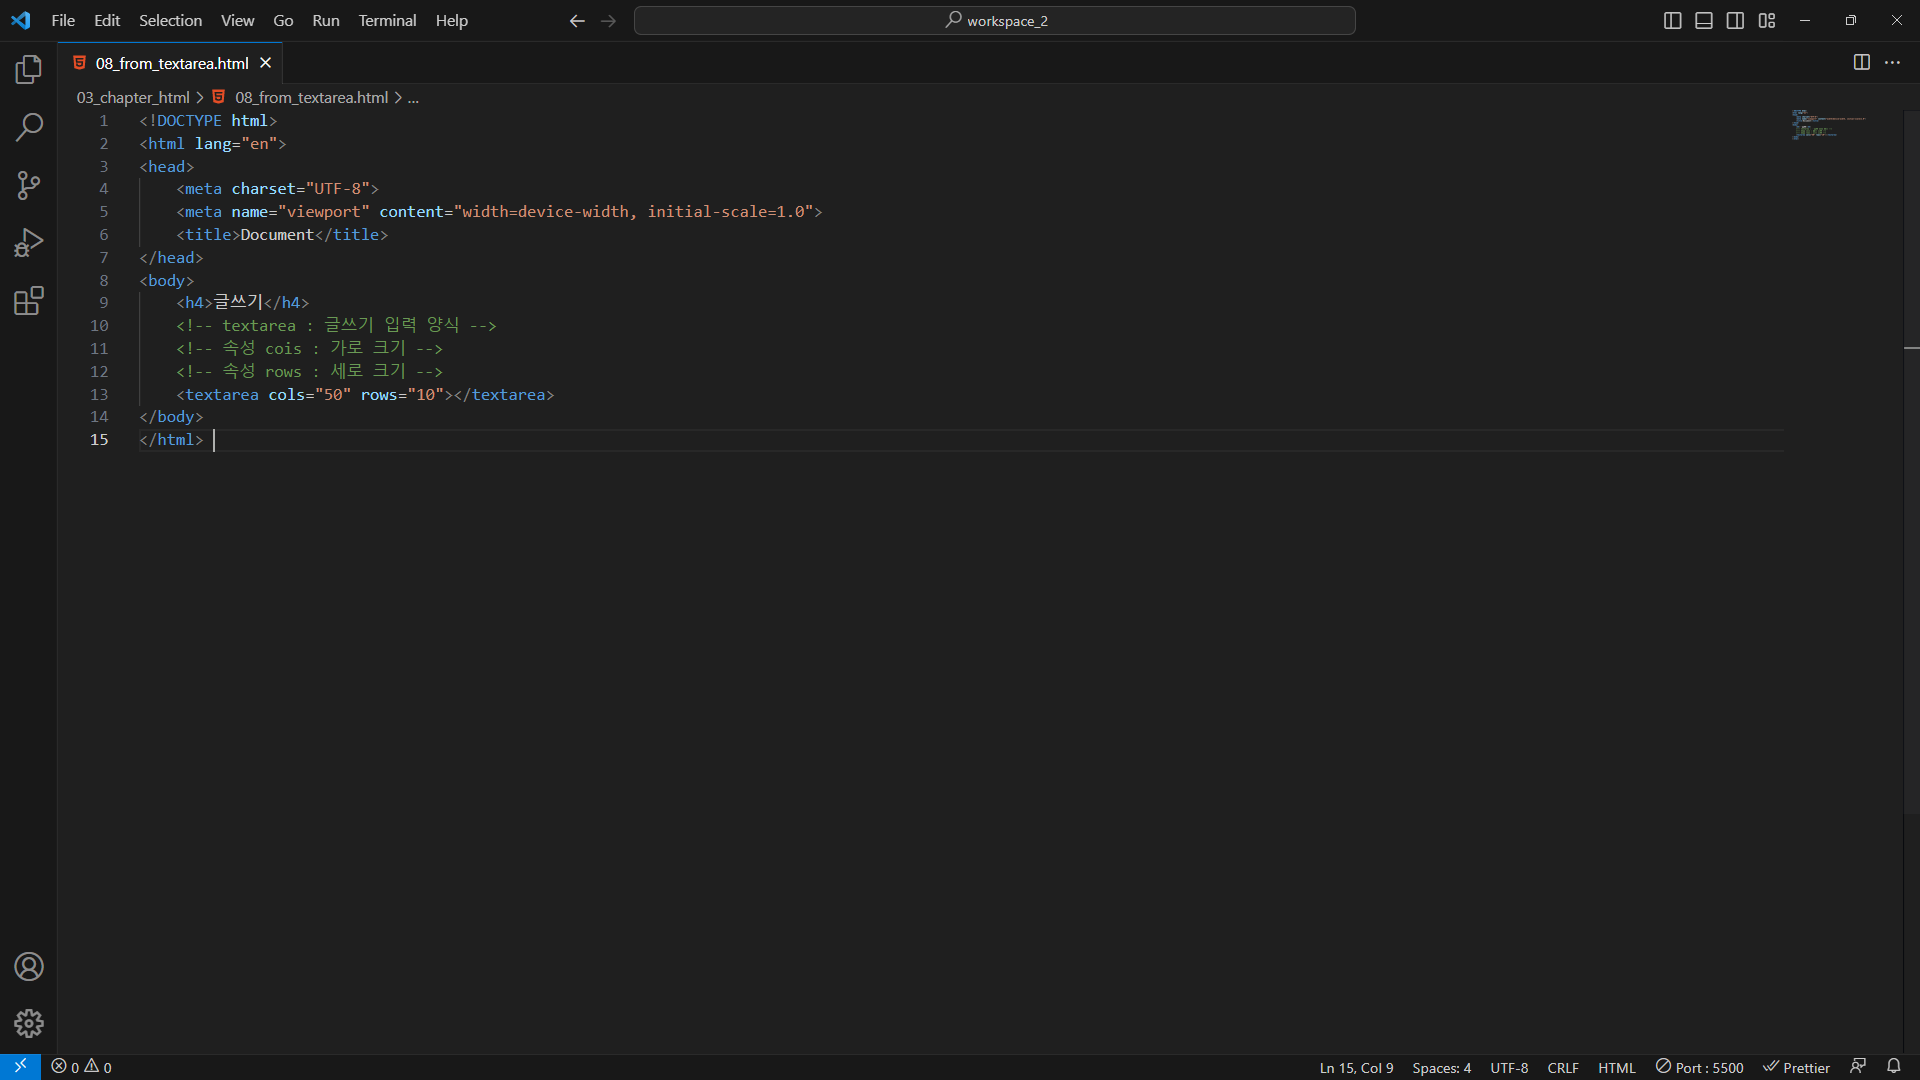Click the Prettier status bar button
This screenshot has width=1920, height=1080.
[x=1796, y=1067]
